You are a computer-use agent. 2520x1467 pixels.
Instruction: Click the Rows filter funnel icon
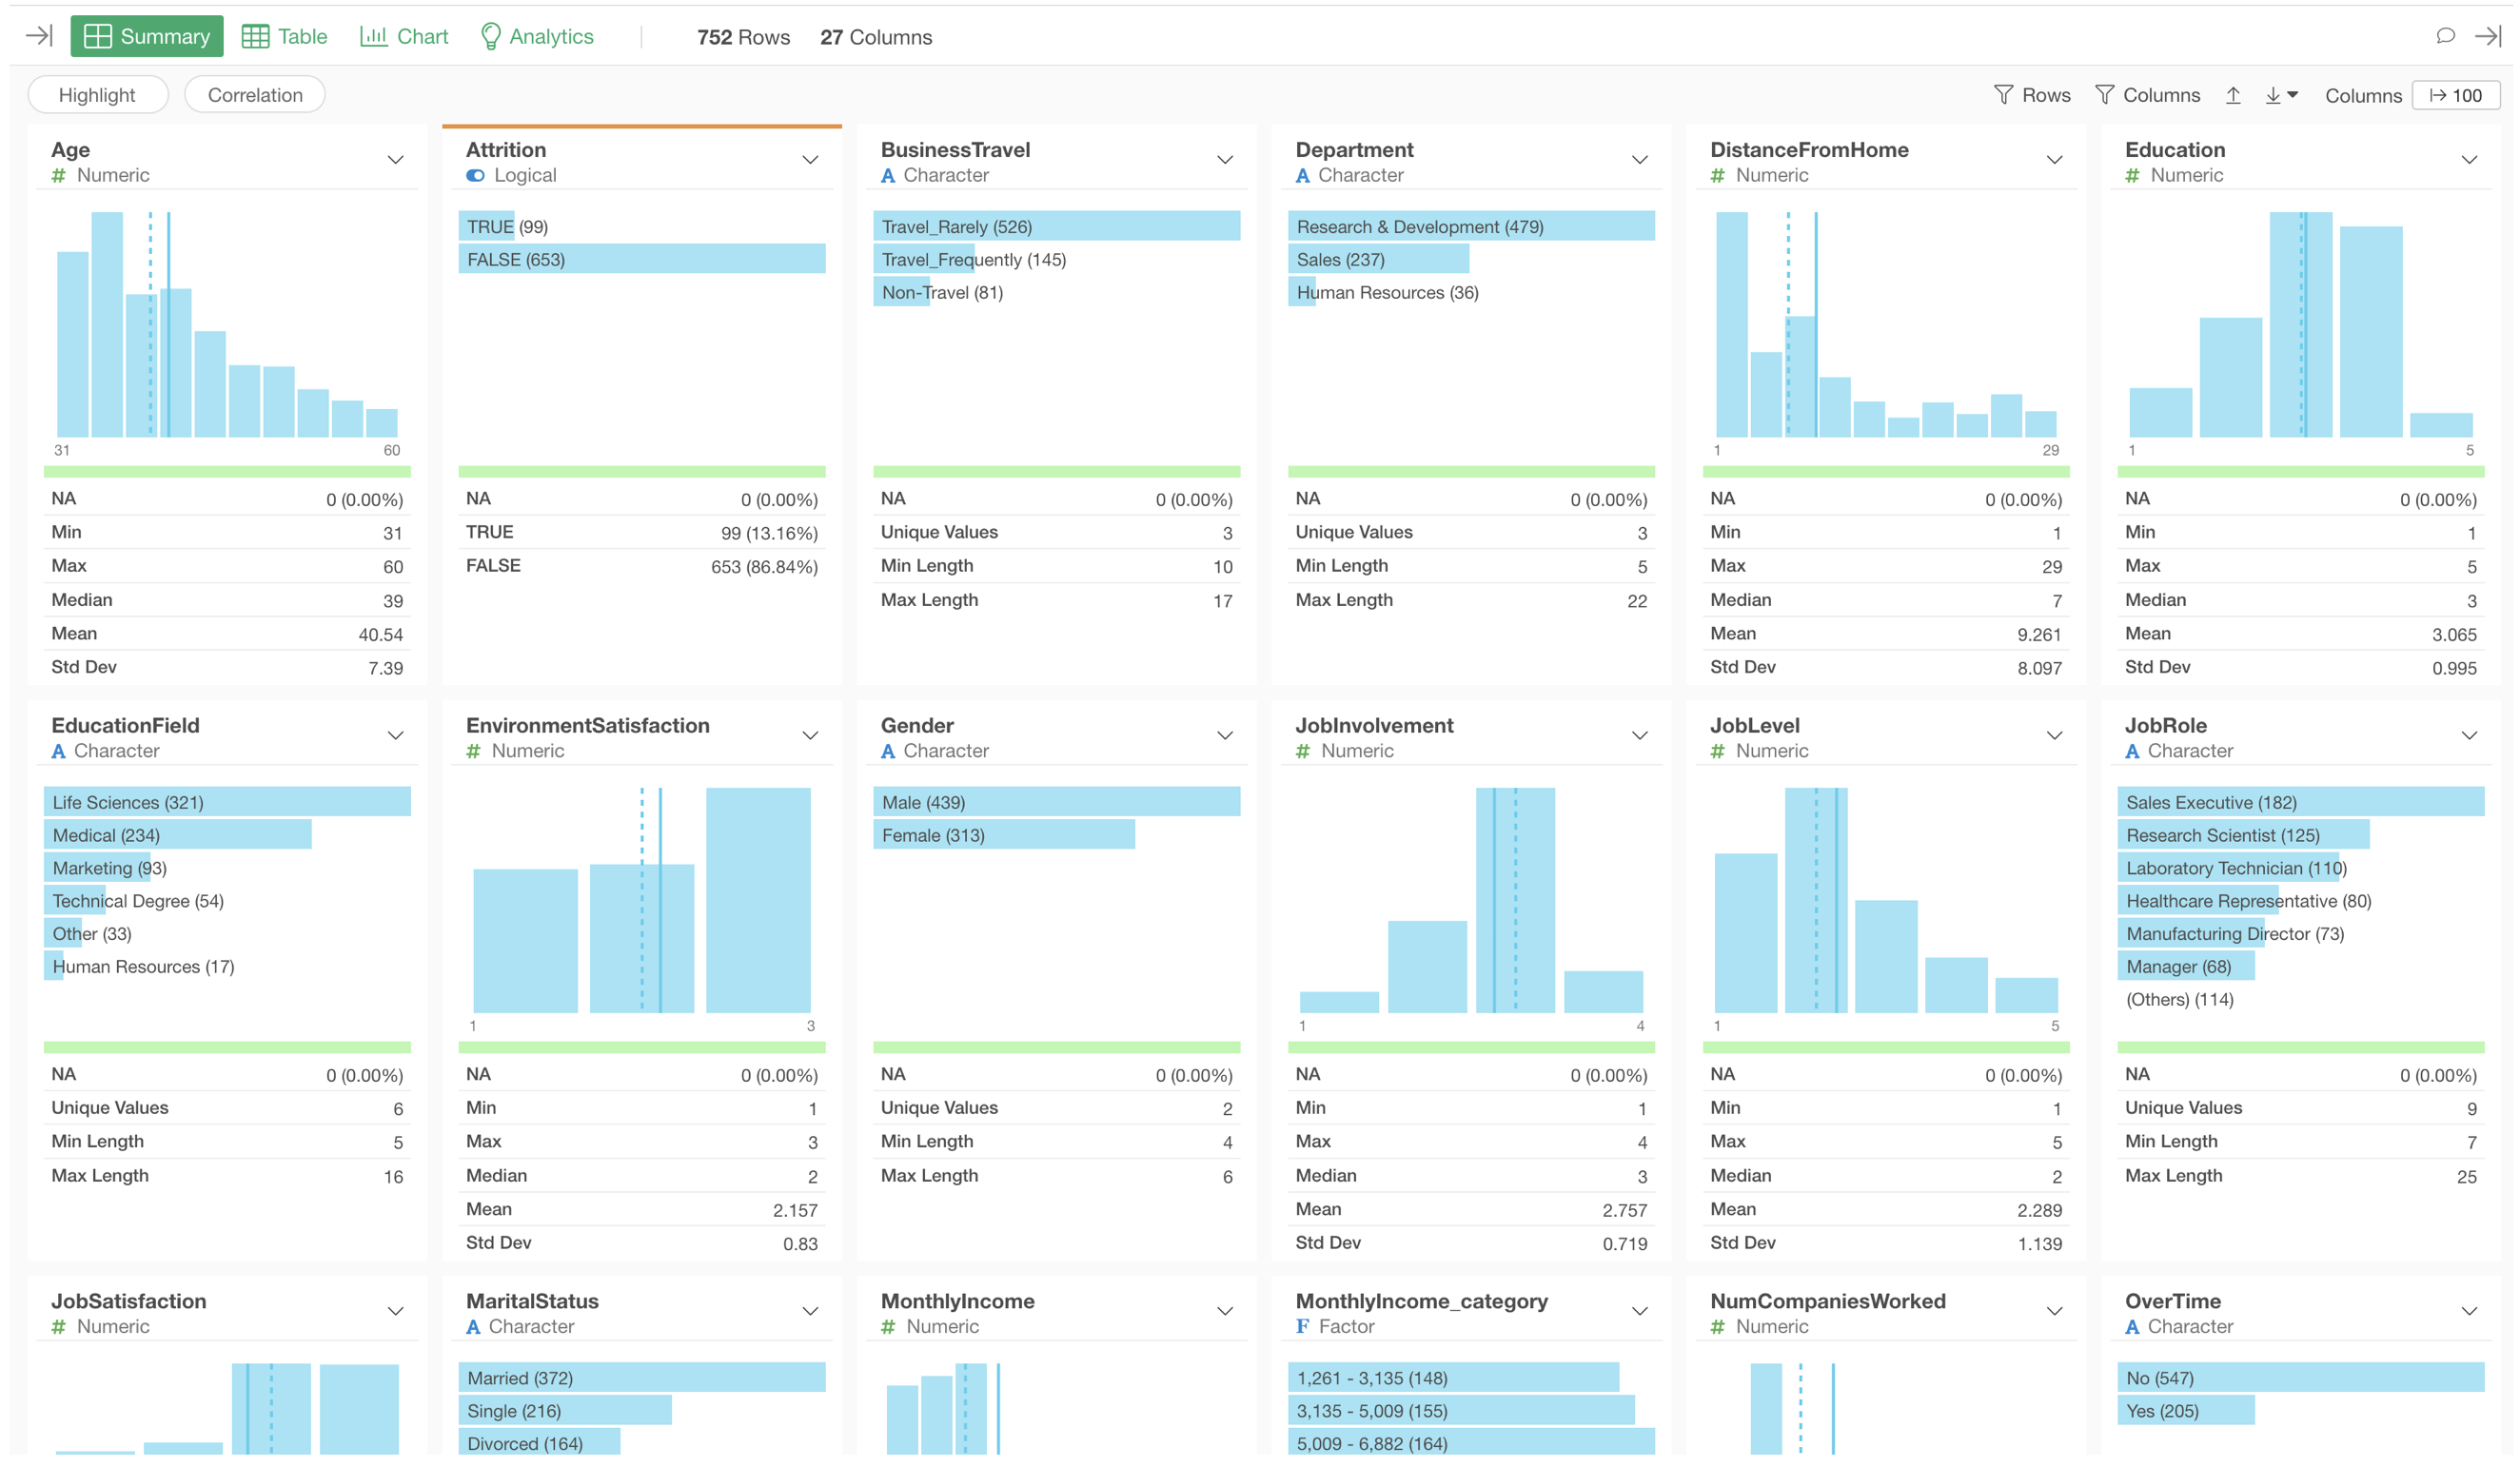[x=2003, y=95]
